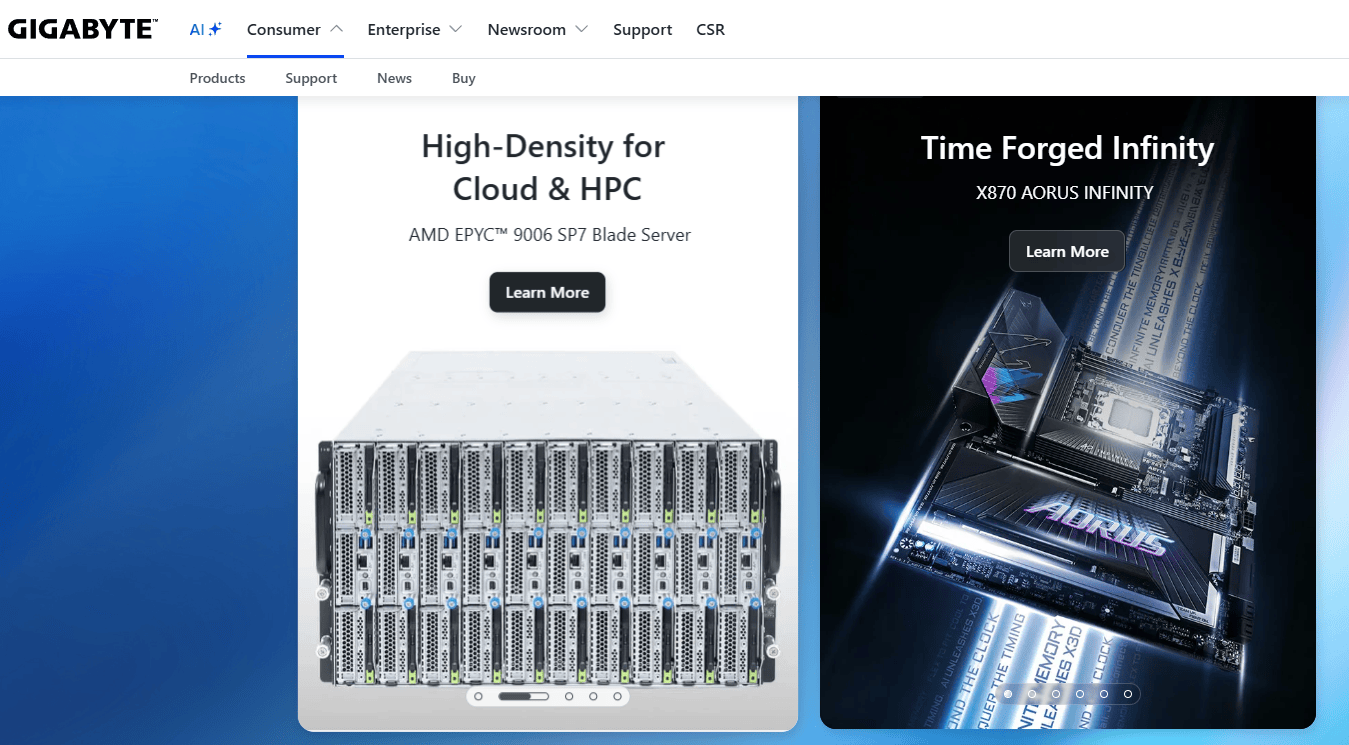Click Learn More on the Time Forged Infinity card
The width and height of the screenshot is (1349, 745).
(1067, 251)
